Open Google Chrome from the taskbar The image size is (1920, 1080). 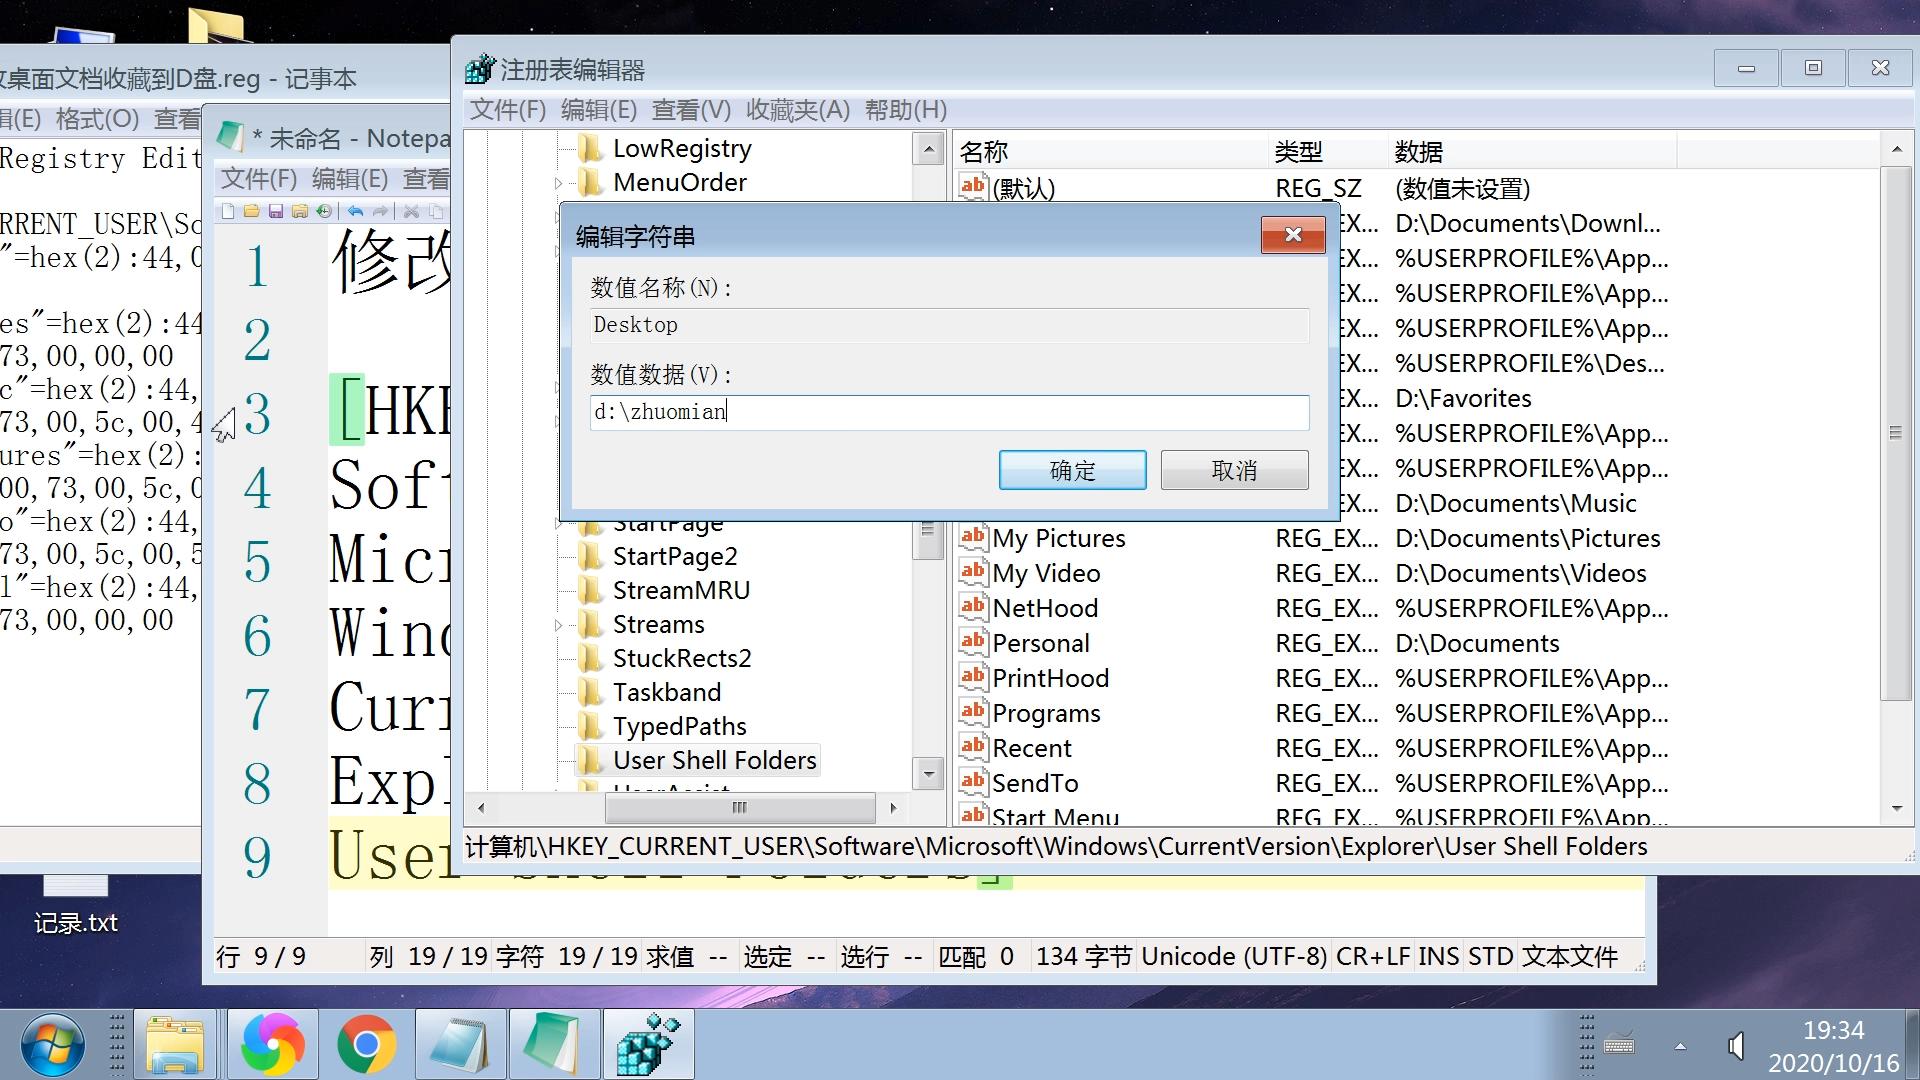pyautogui.click(x=366, y=1044)
